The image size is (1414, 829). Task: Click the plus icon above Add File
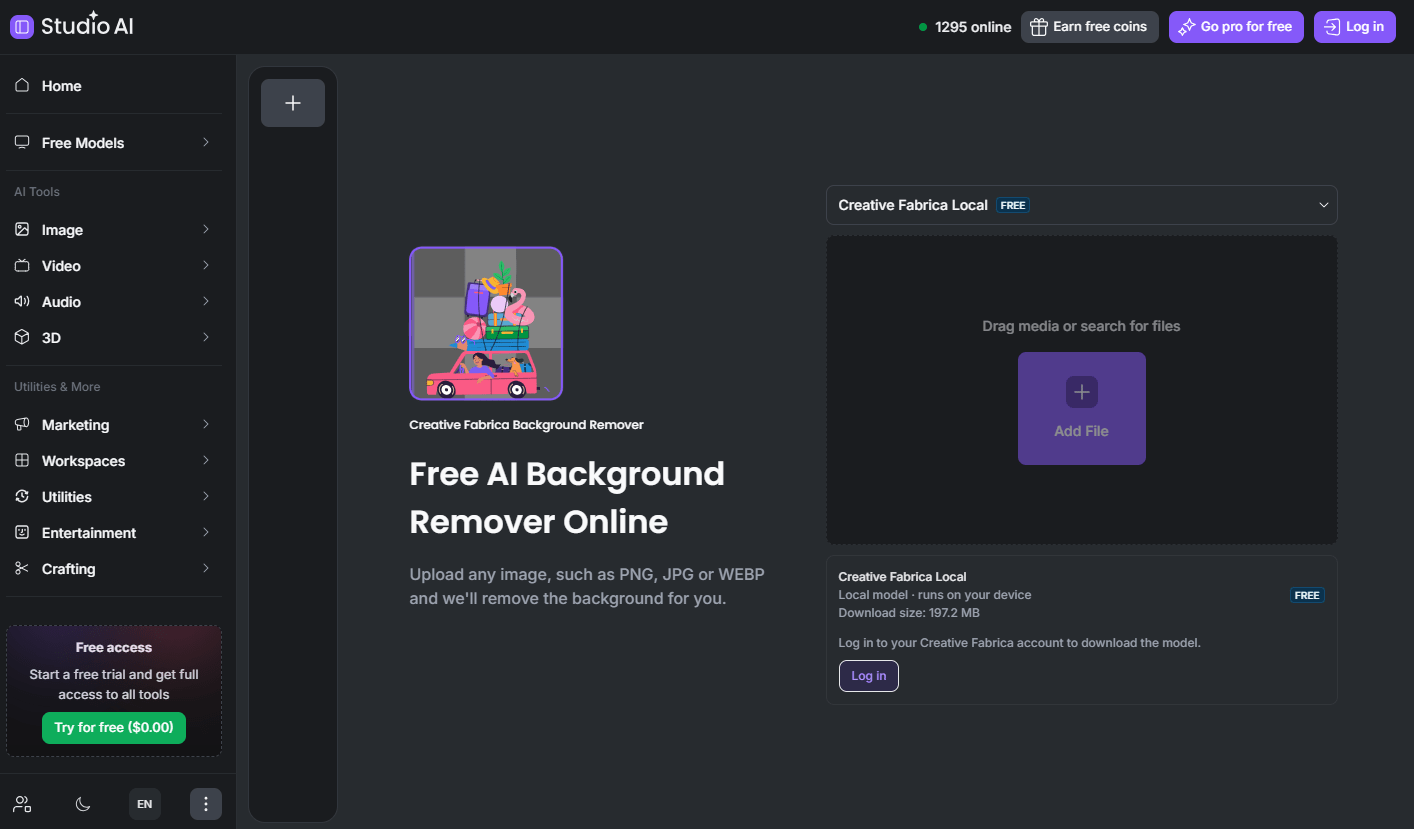pos(1082,392)
